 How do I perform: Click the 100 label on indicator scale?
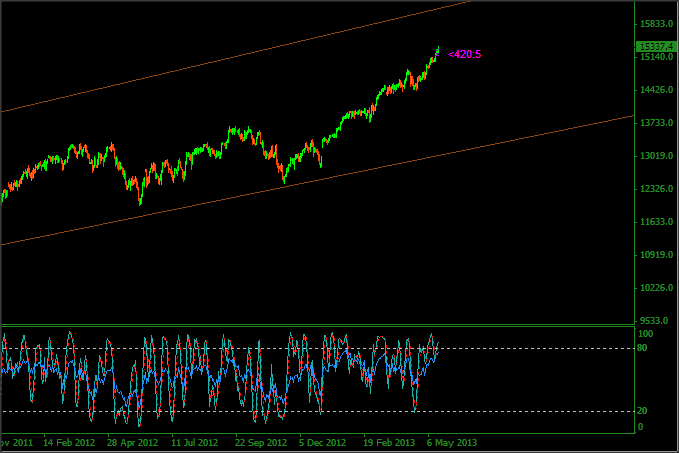click(x=646, y=333)
